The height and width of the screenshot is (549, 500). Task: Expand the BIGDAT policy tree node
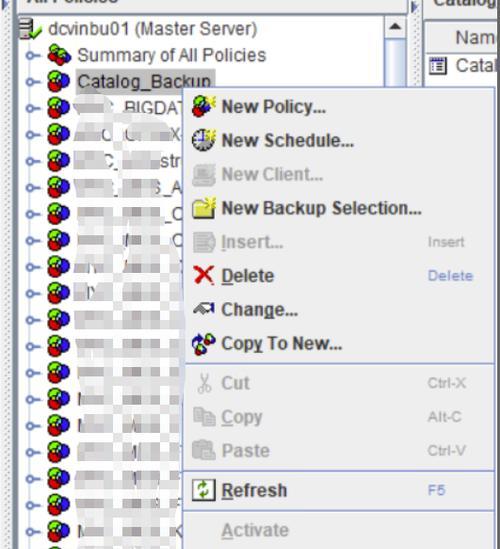click(33, 108)
